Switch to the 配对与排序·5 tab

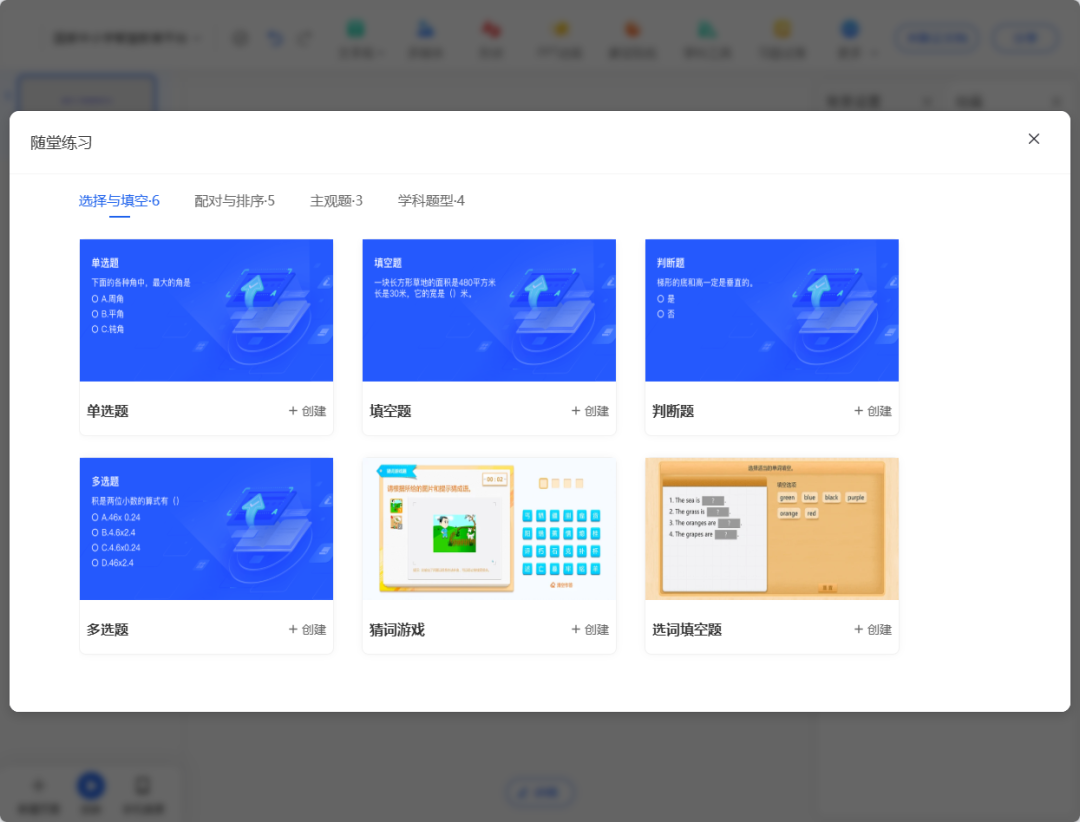pos(236,200)
